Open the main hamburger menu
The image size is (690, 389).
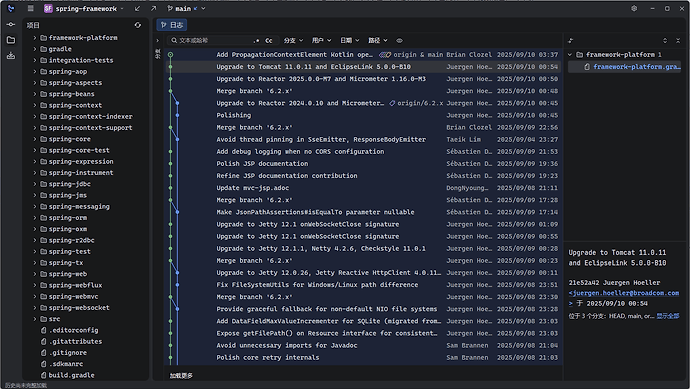tap(30, 8)
